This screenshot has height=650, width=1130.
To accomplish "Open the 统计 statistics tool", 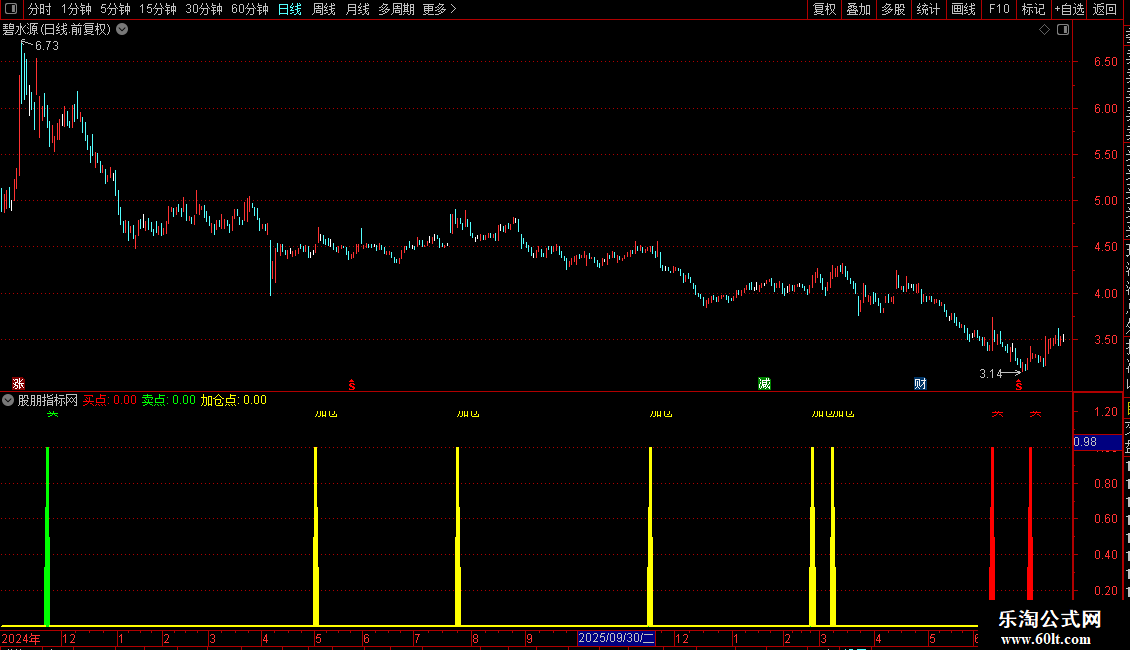I will tap(927, 9).
